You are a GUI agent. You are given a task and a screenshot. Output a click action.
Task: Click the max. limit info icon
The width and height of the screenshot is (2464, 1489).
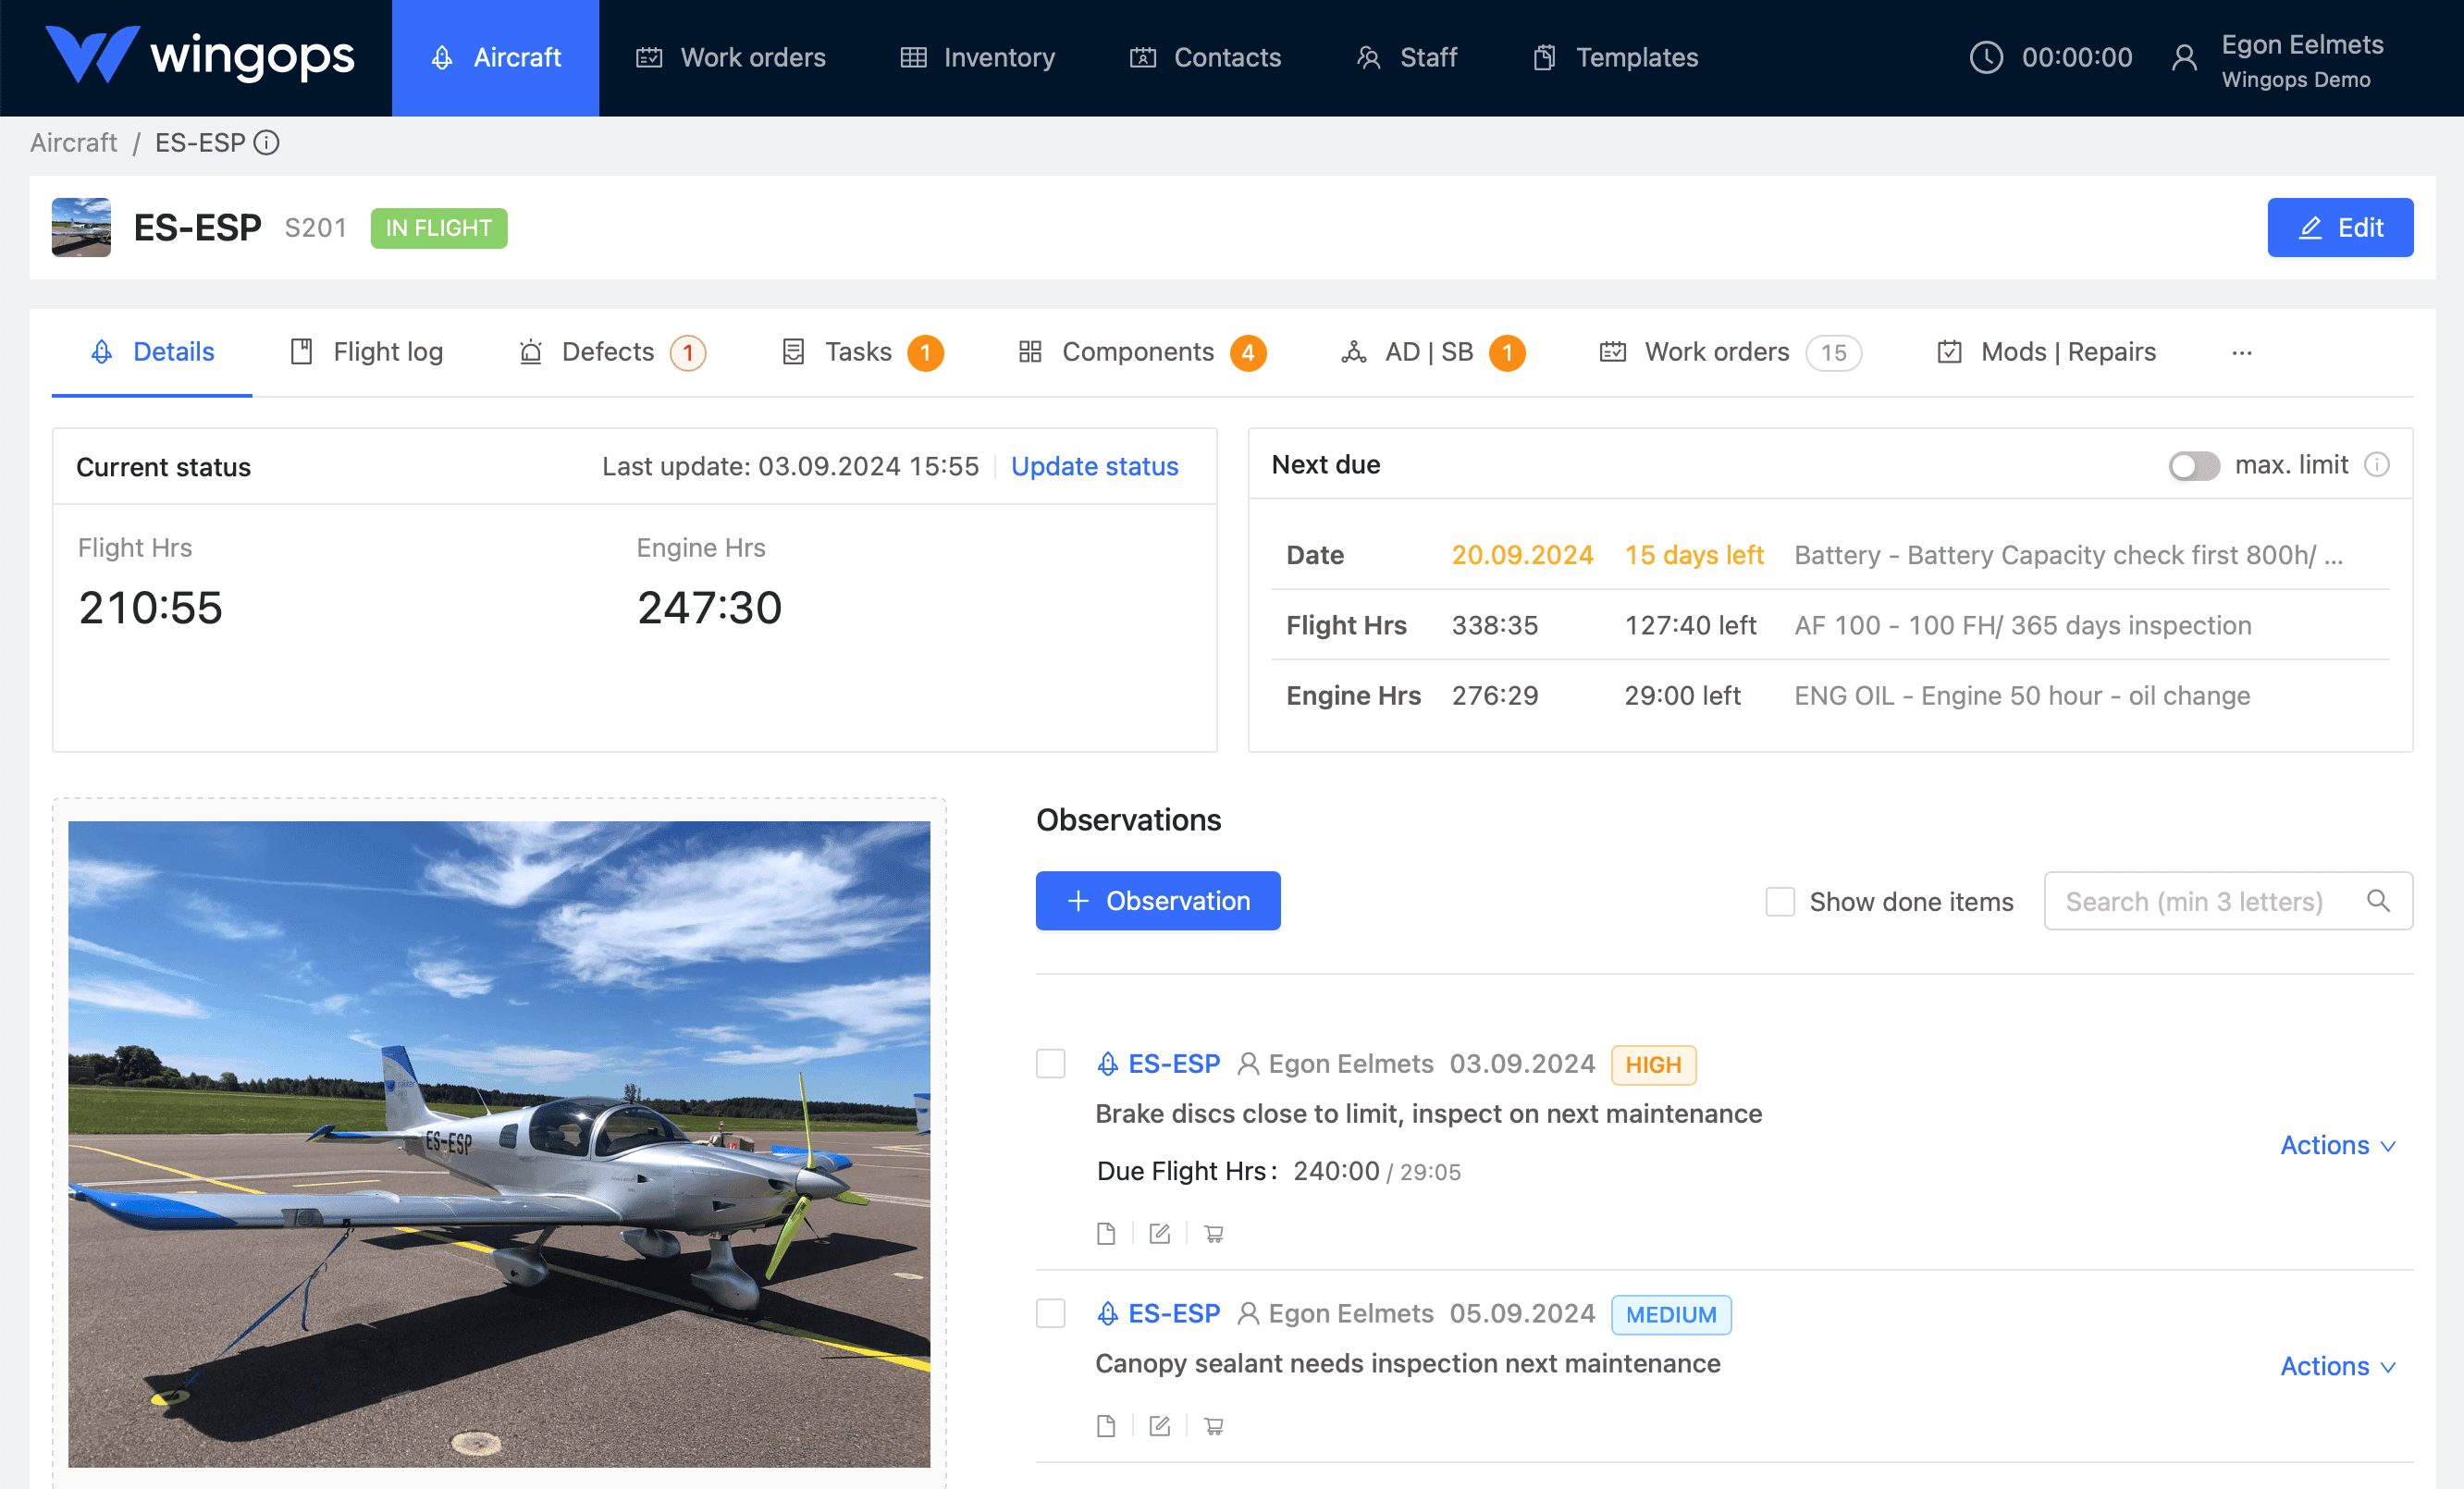tap(2377, 465)
